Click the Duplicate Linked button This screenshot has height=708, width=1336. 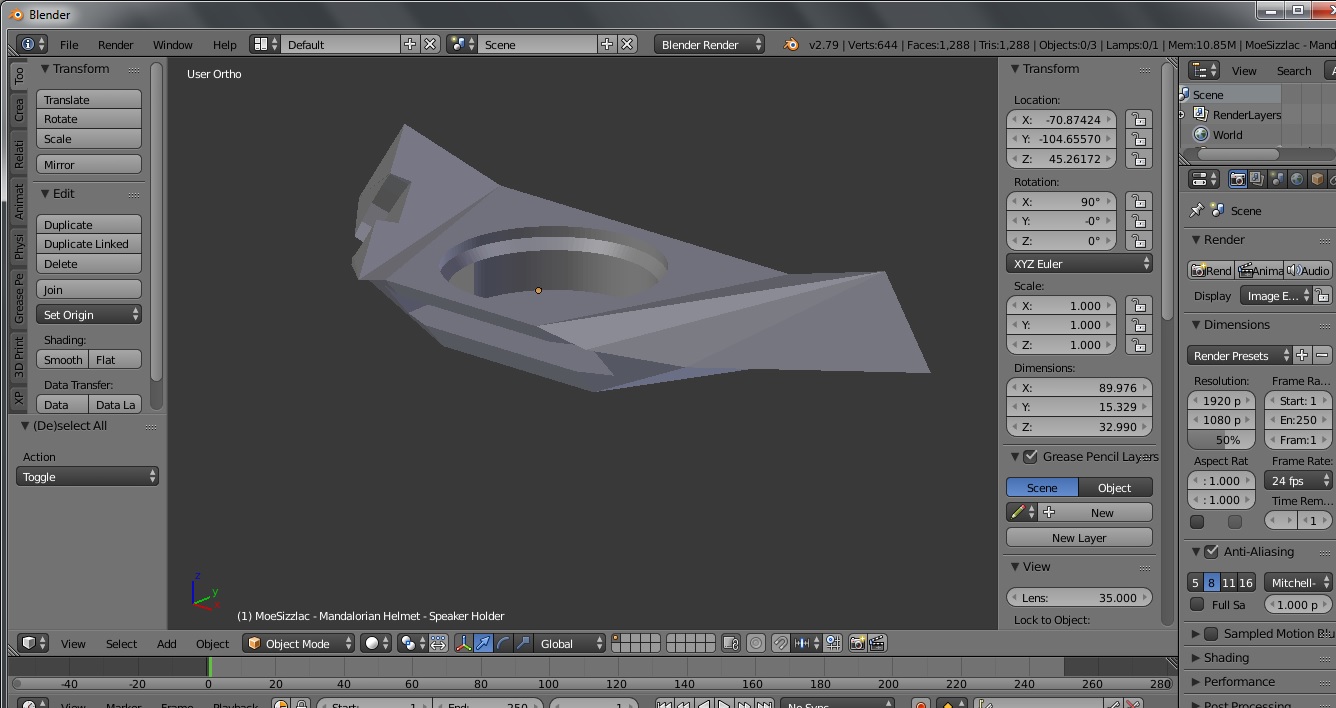point(88,244)
